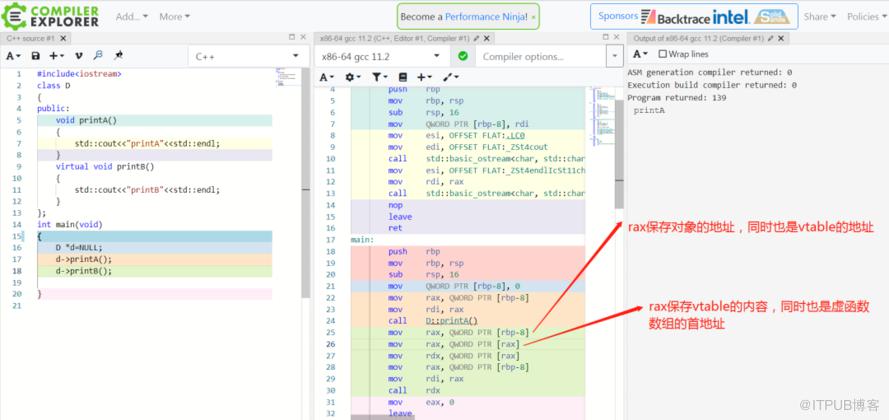Click the Quick-bench icon in source toolbar
The image size is (889, 420).
pos(119,56)
